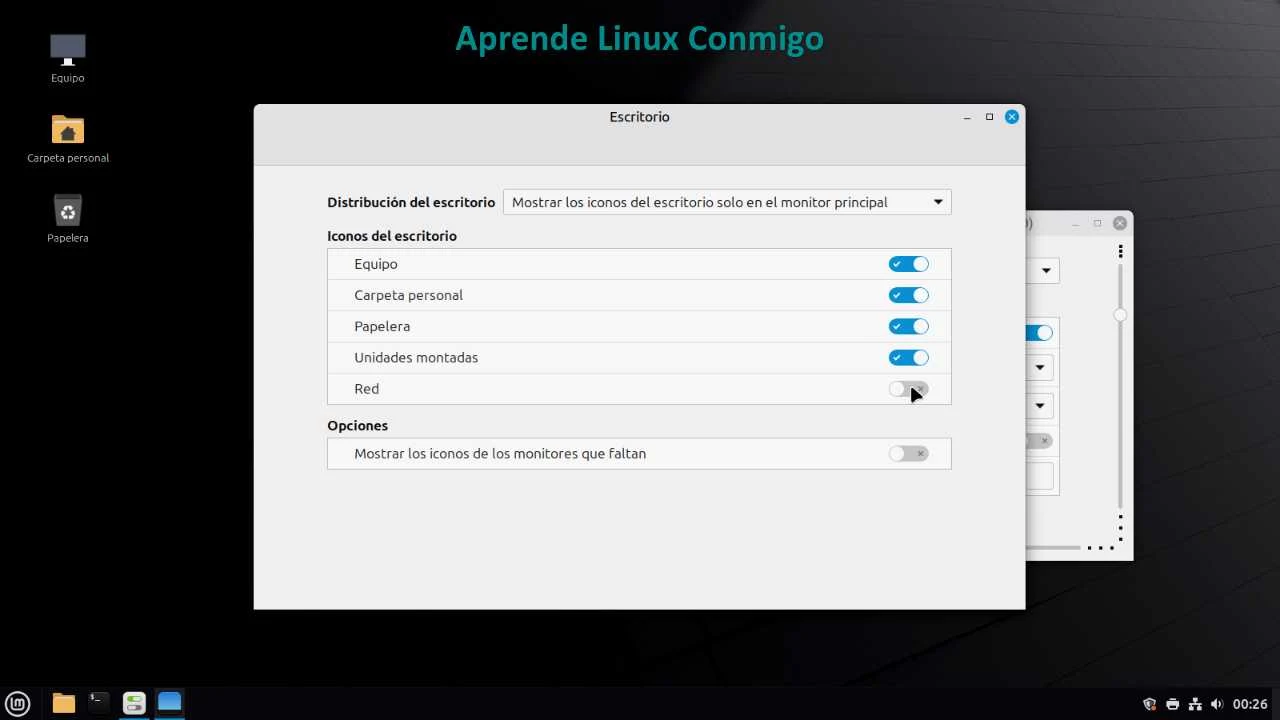
Task: Toggle the blue switch in the background window
Action: pyautogui.click(x=1040, y=332)
